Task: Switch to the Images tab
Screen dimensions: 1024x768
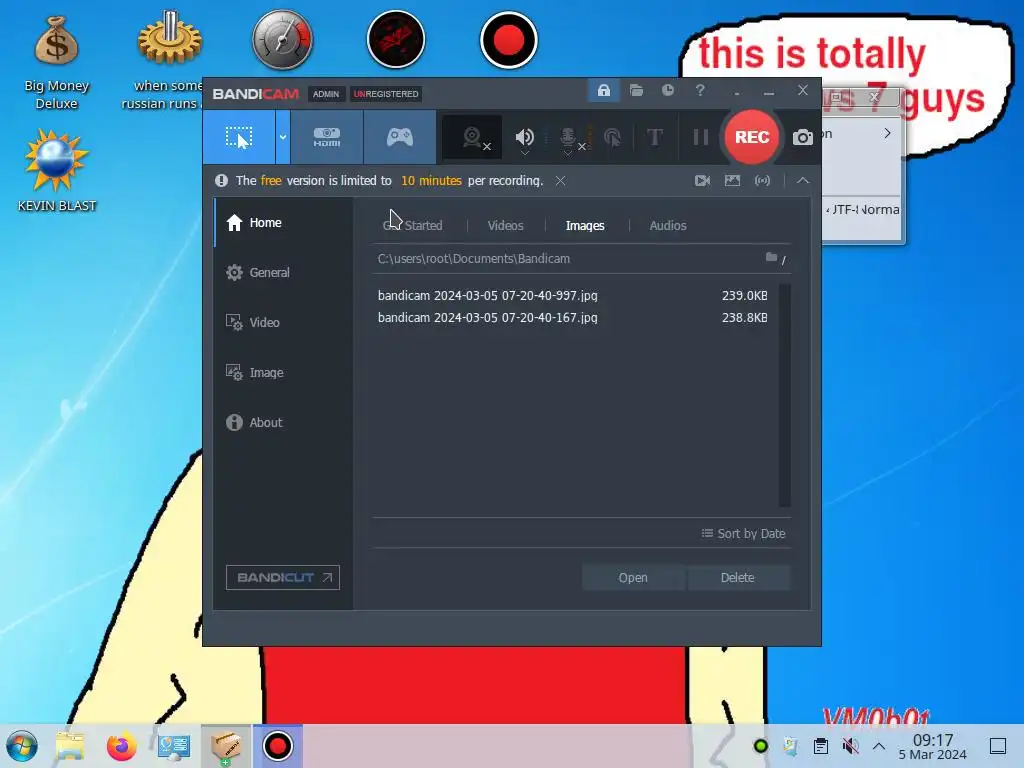Action: coord(584,225)
